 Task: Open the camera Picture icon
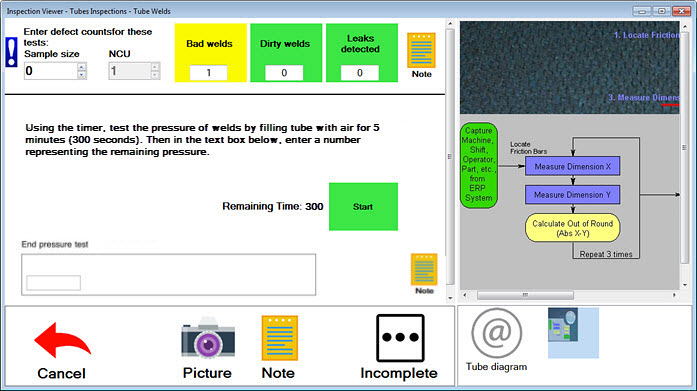(208, 338)
